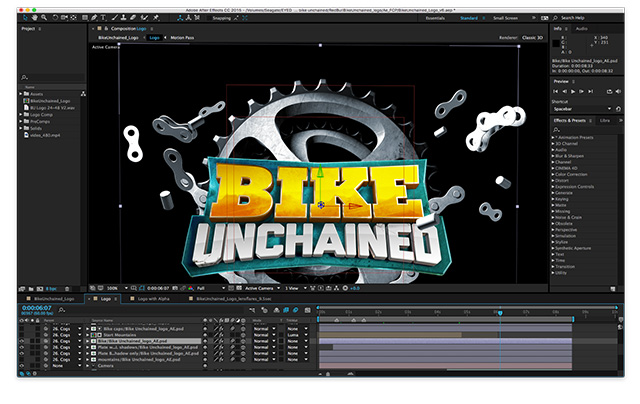Select the Type tool
640x404 pixels.
pyautogui.click(x=102, y=18)
